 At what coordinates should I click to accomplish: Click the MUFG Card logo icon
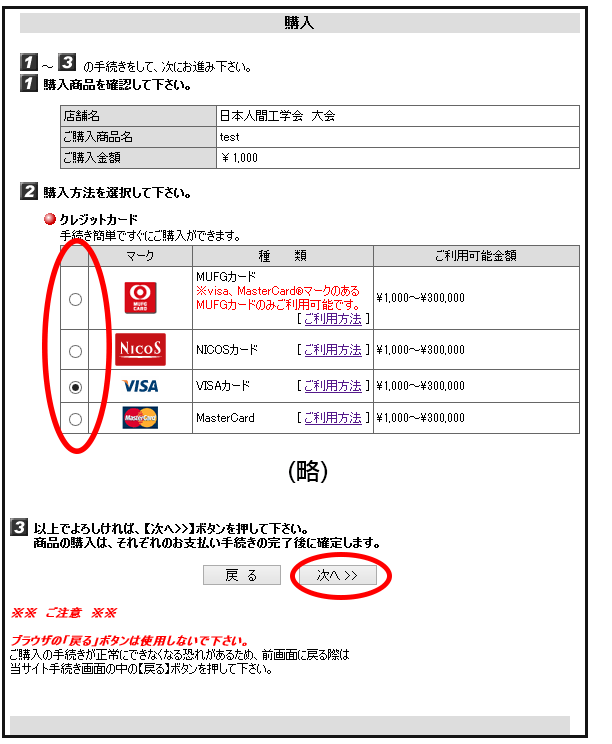(140, 298)
